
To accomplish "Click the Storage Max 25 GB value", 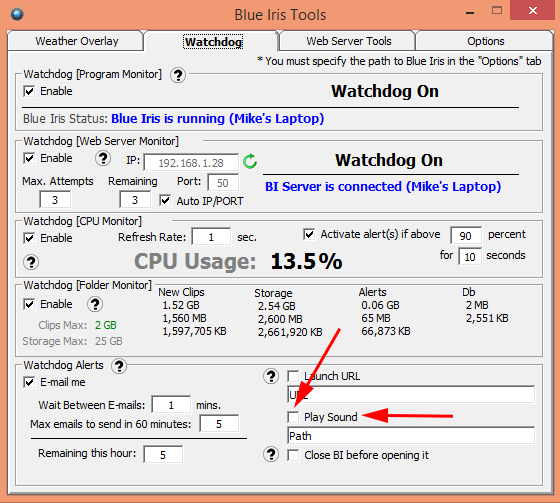I will pos(109,341).
